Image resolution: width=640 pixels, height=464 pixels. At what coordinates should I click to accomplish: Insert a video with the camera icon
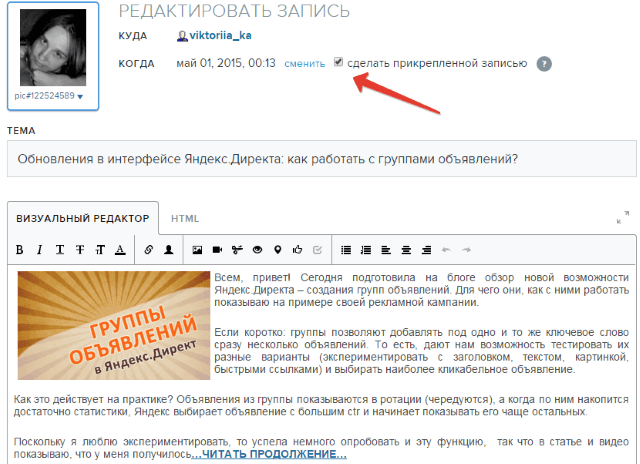click(x=217, y=250)
